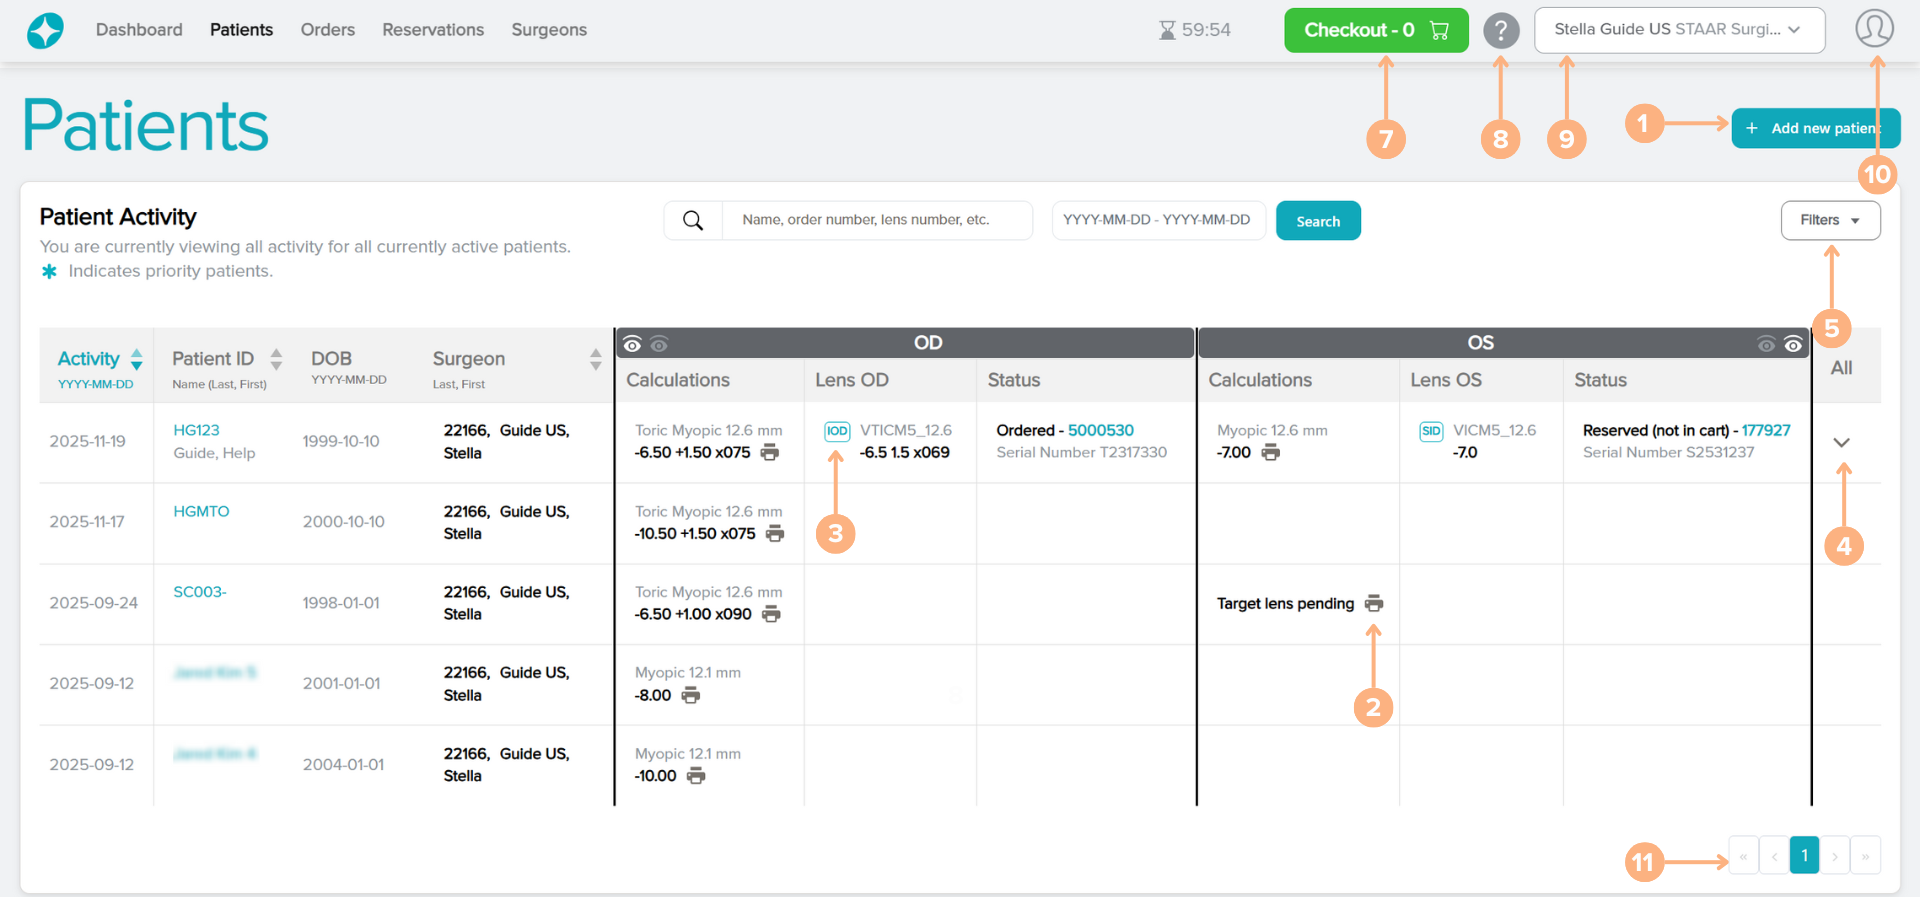Print the Target lens pending calculation
Screen dimensions: 1920x897
tap(1374, 604)
